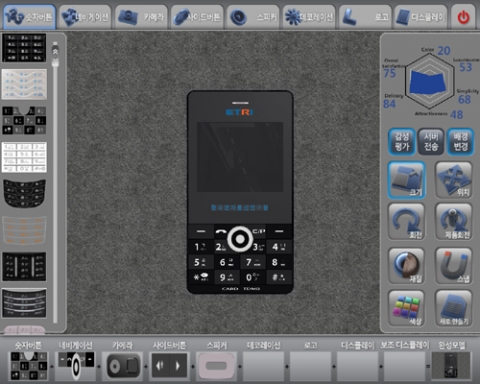The width and height of the screenshot is (480, 384).
Task: Select the 제품회전 product rotation tool
Action: tap(454, 222)
